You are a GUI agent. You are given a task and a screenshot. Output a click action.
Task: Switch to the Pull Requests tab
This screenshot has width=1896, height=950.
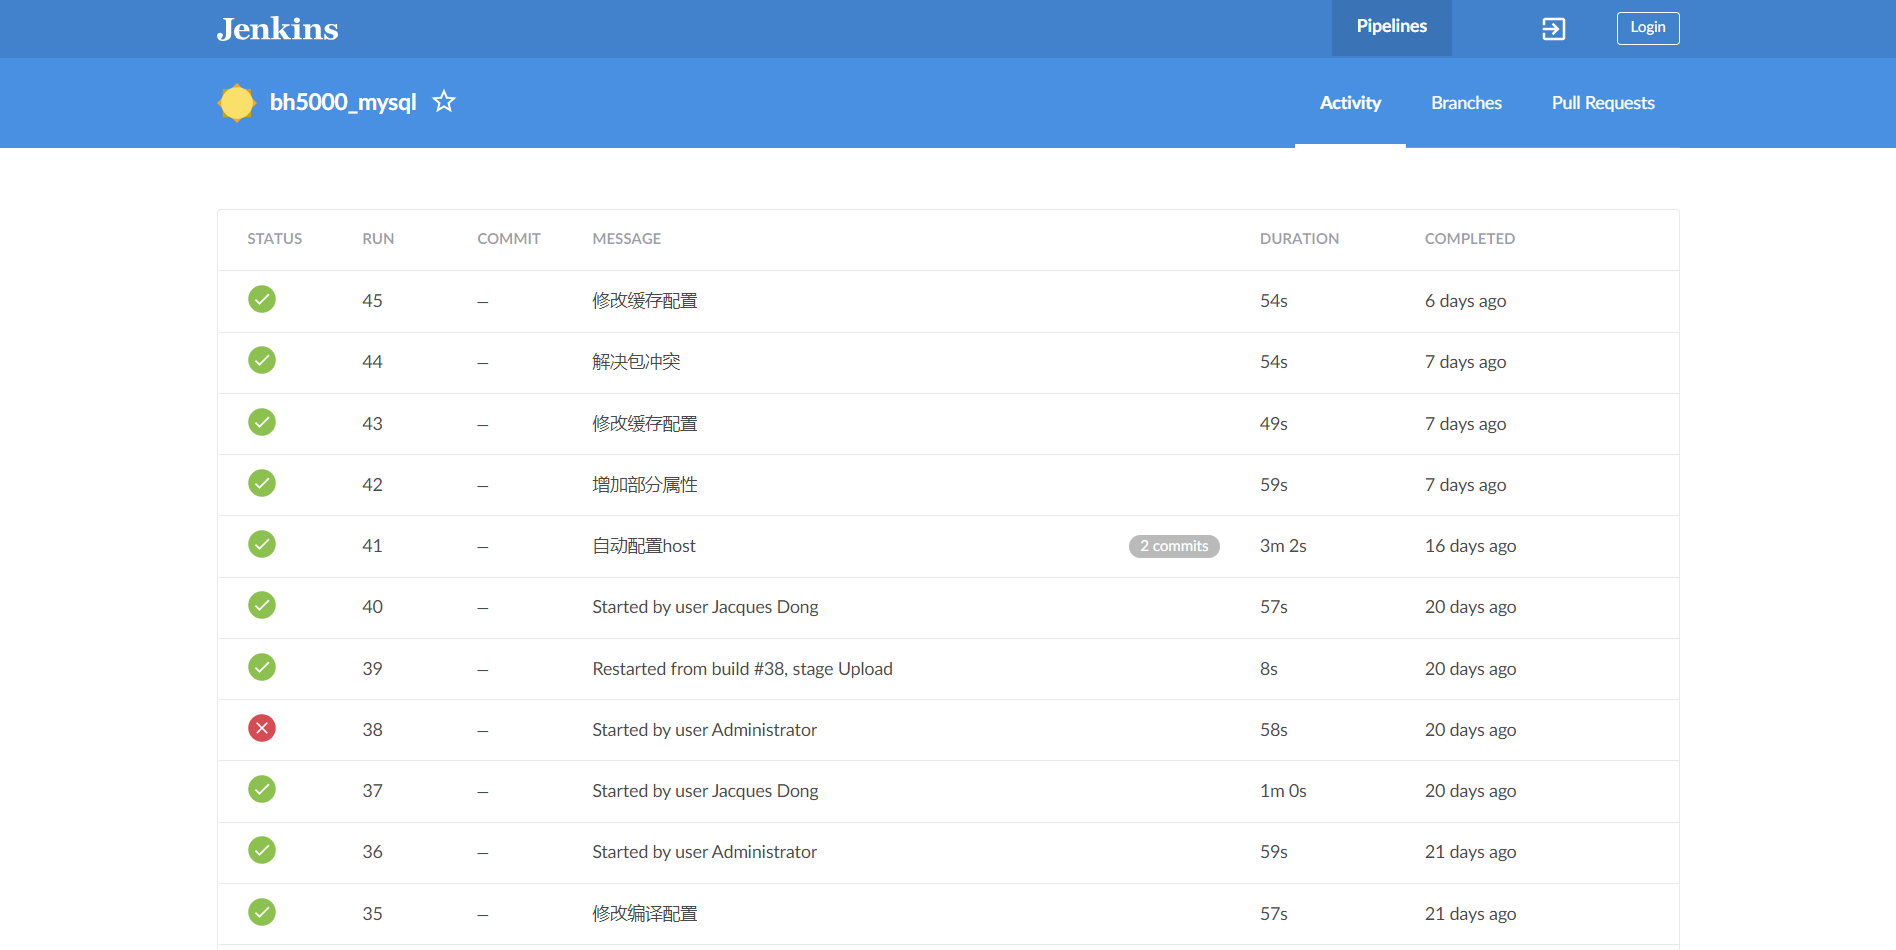[x=1603, y=103]
